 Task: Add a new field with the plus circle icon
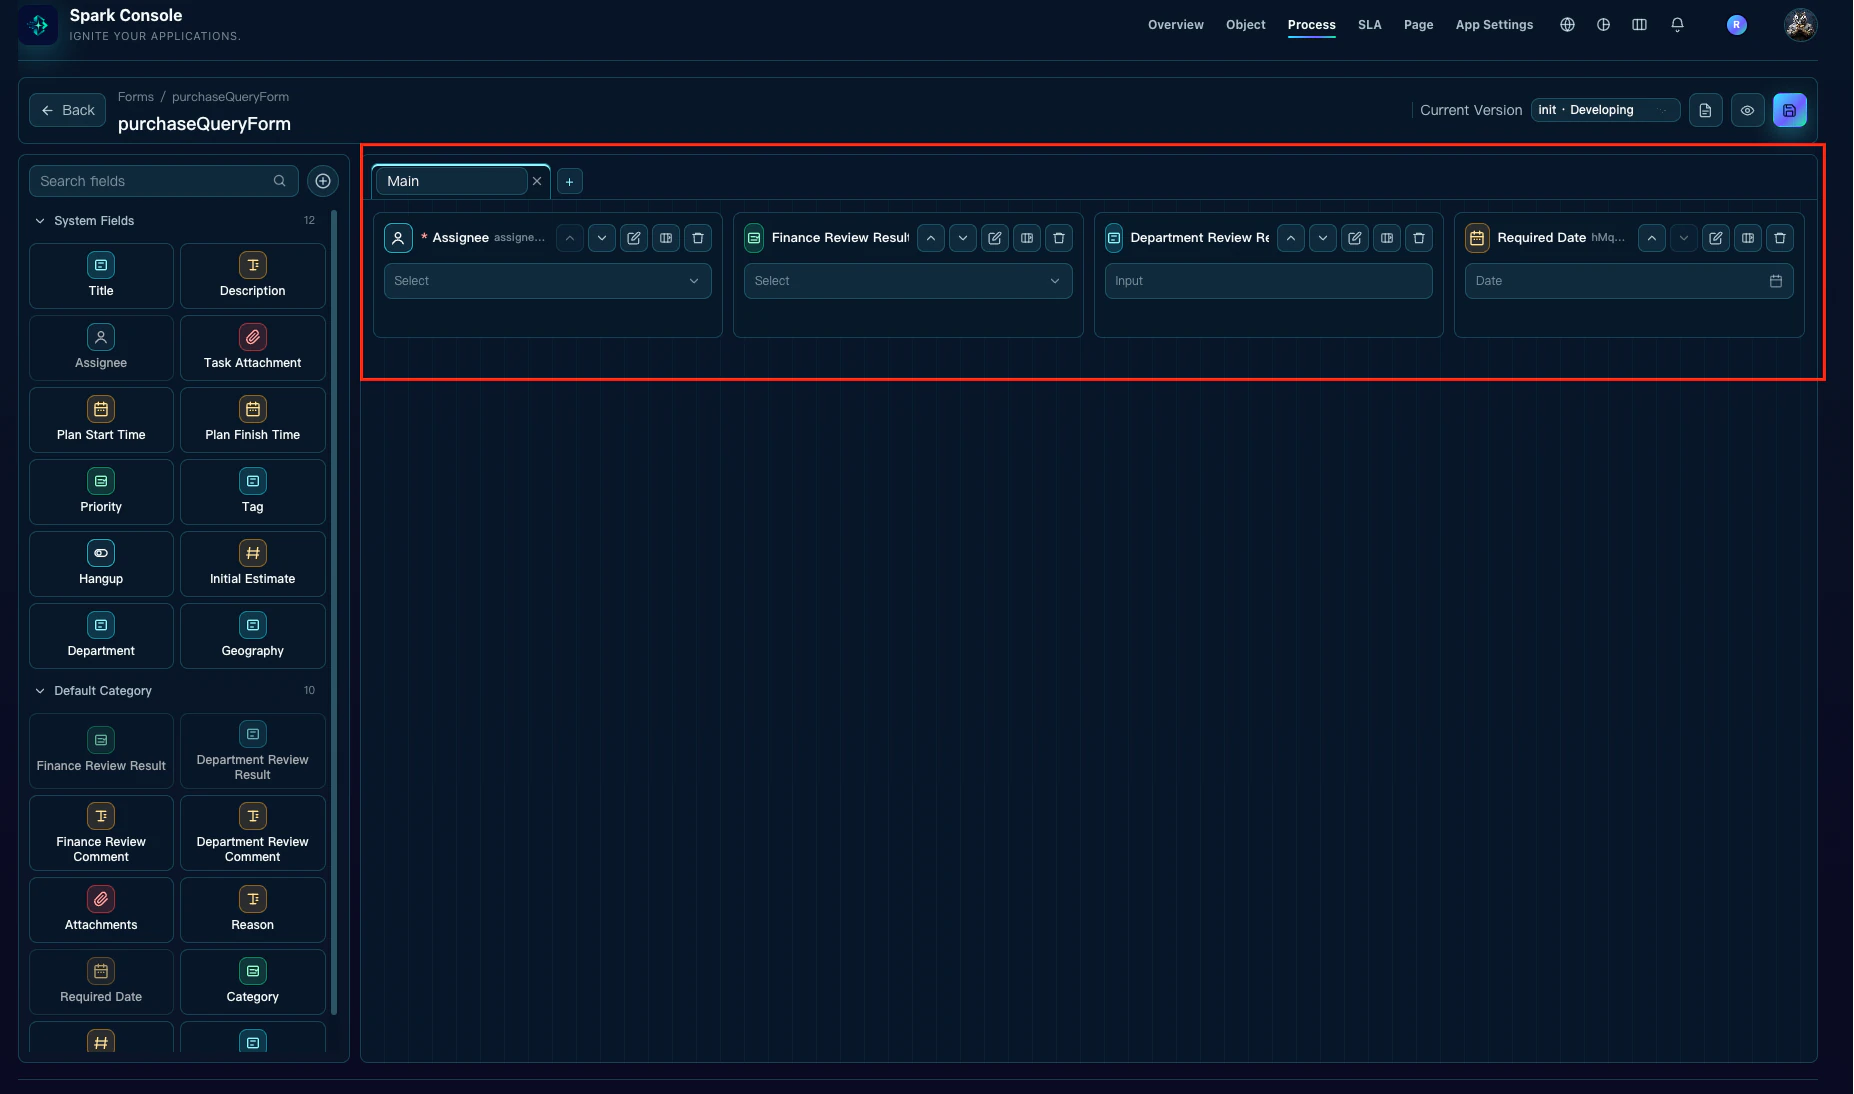(x=323, y=181)
